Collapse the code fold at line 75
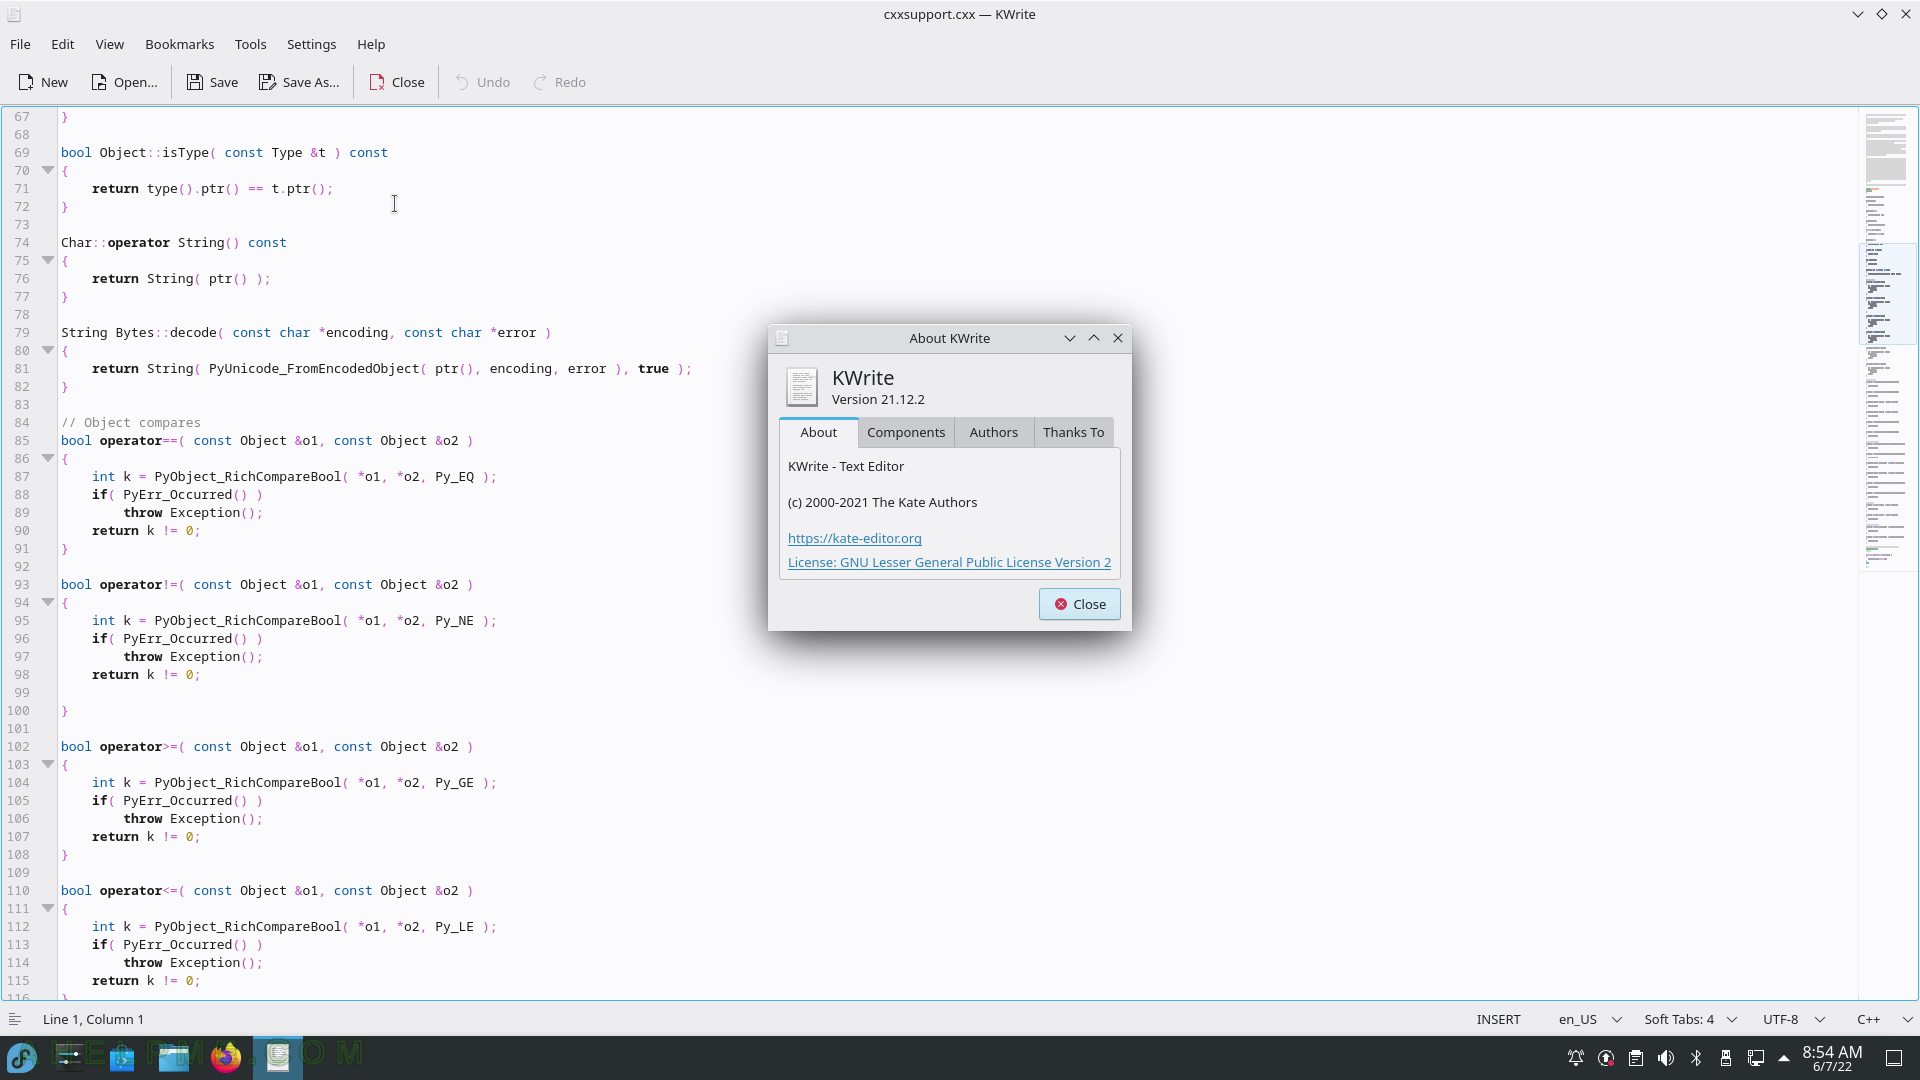1920x1080 pixels. (x=47, y=260)
